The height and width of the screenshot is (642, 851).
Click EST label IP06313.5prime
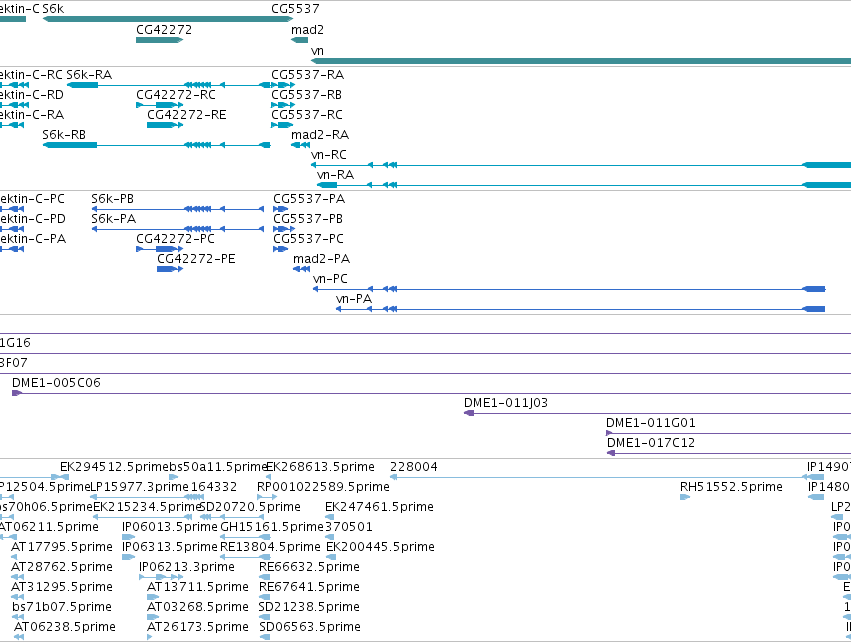(x=170, y=548)
